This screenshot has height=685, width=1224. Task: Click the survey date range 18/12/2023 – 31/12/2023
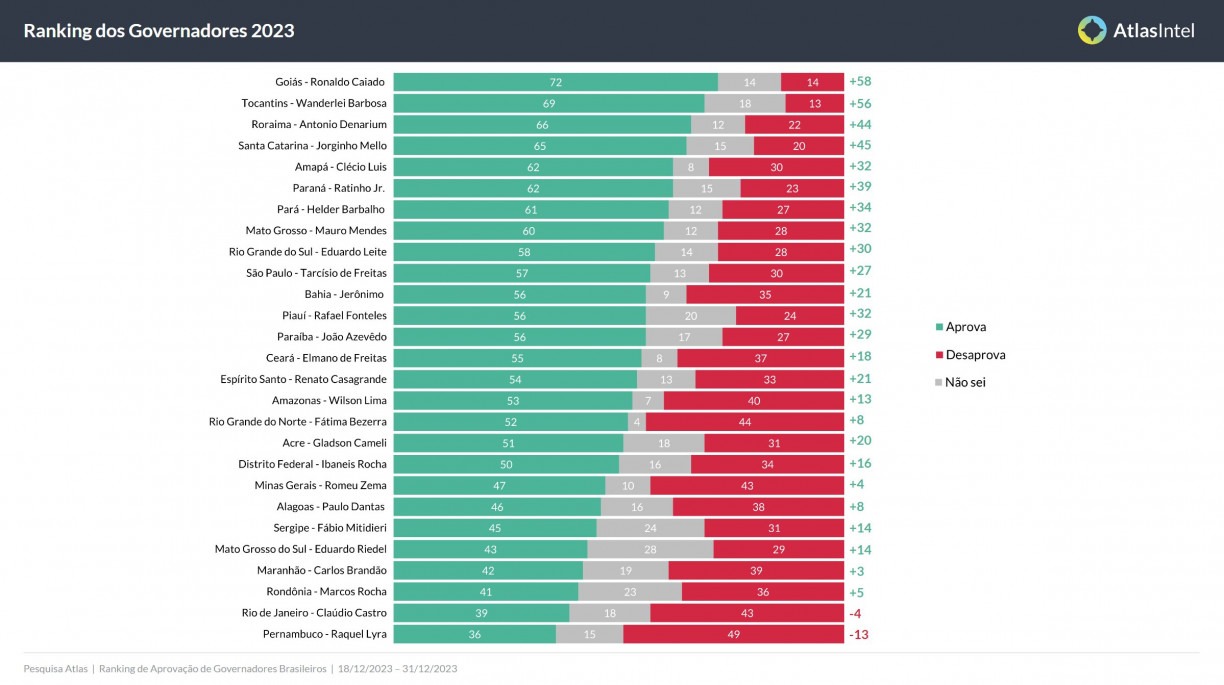pos(397,668)
